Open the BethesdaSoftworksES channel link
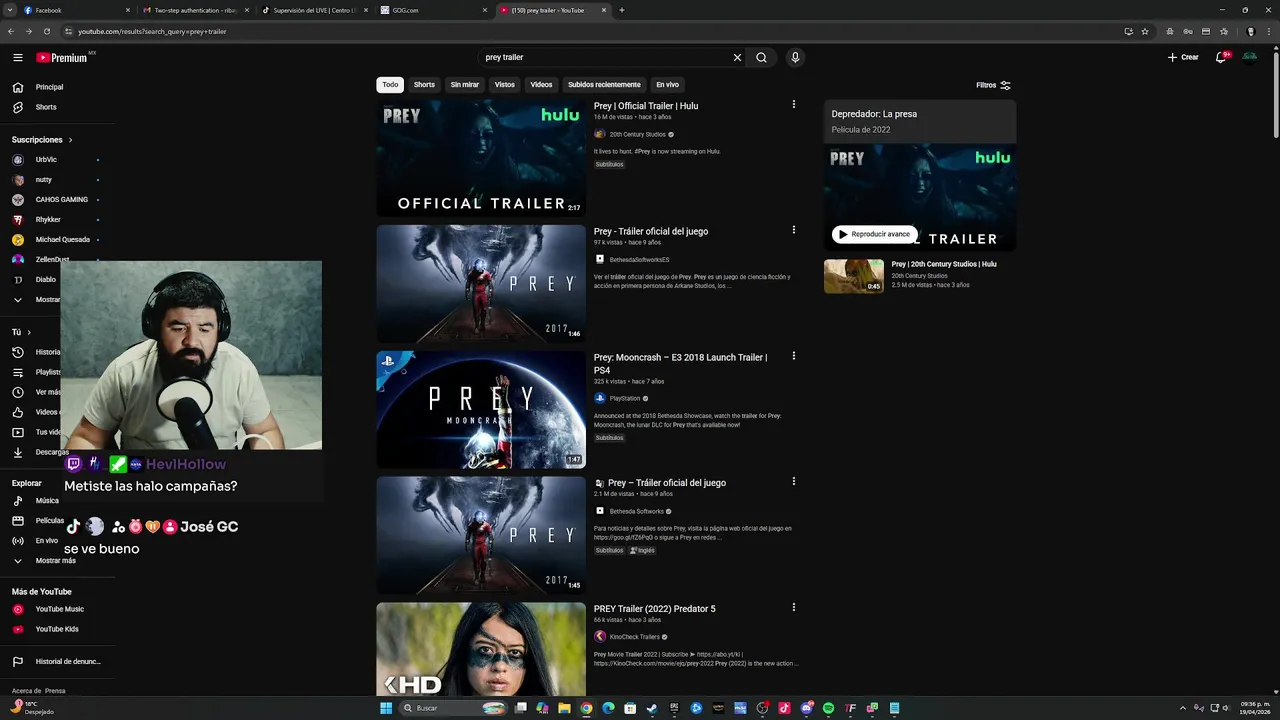The width and height of the screenshot is (1280, 720). (639, 260)
